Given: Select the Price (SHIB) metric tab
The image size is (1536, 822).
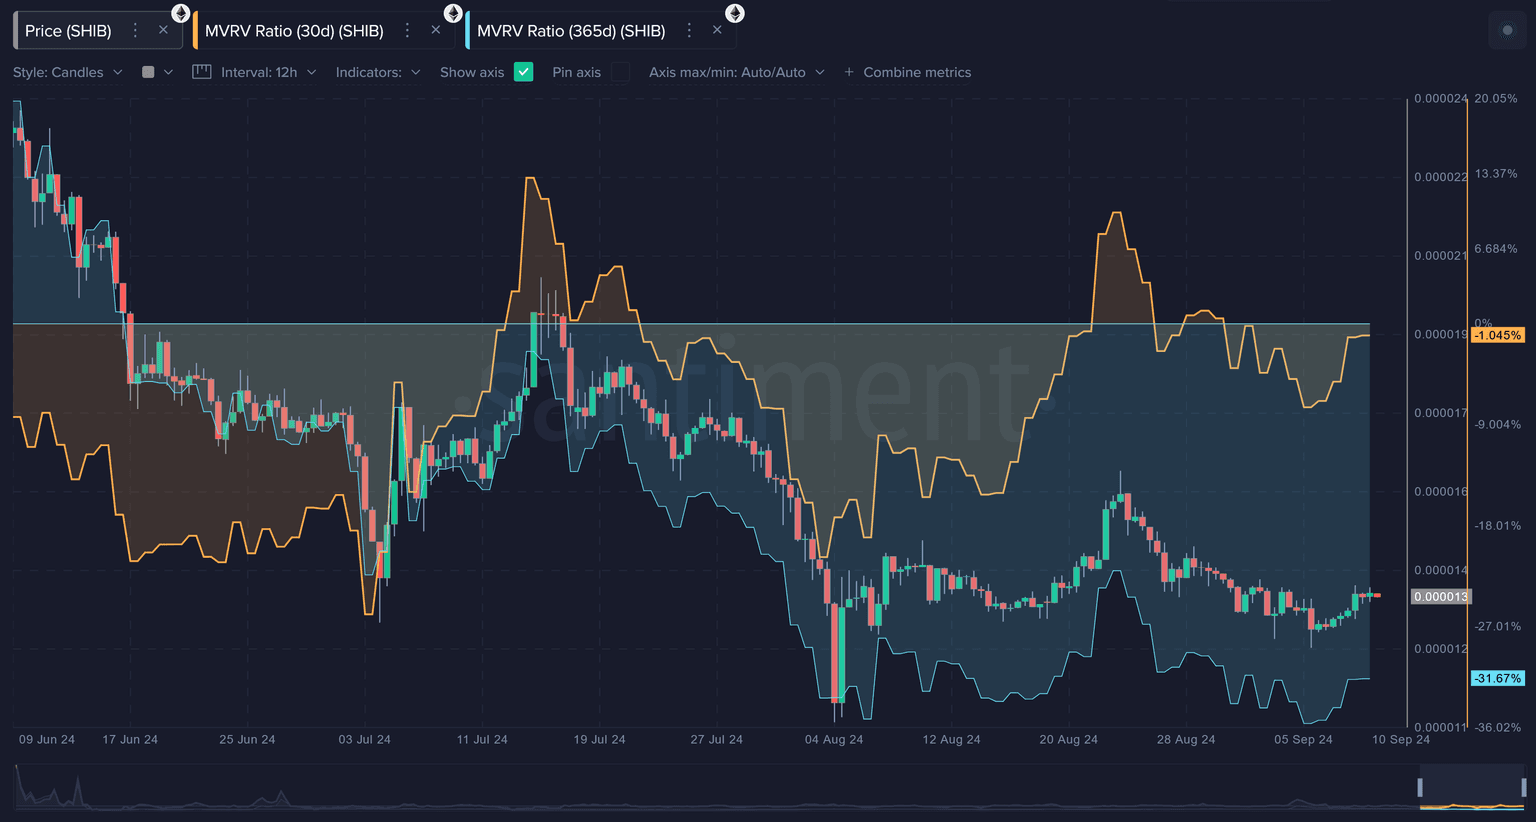Looking at the screenshot, I should (68, 31).
